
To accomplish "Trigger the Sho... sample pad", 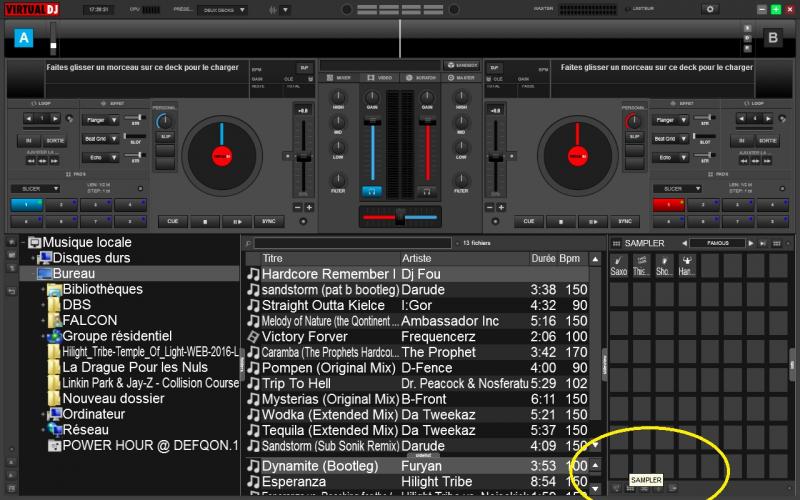I will pos(664,266).
